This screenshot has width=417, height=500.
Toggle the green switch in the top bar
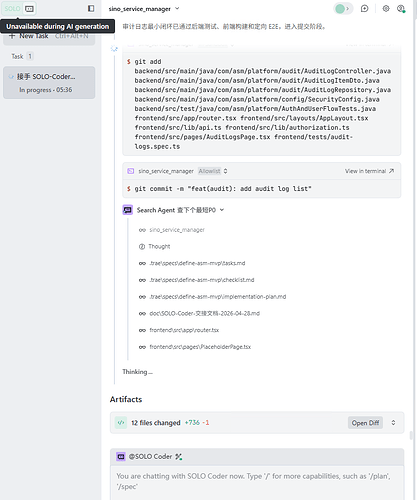pyautogui.click(x=343, y=9)
